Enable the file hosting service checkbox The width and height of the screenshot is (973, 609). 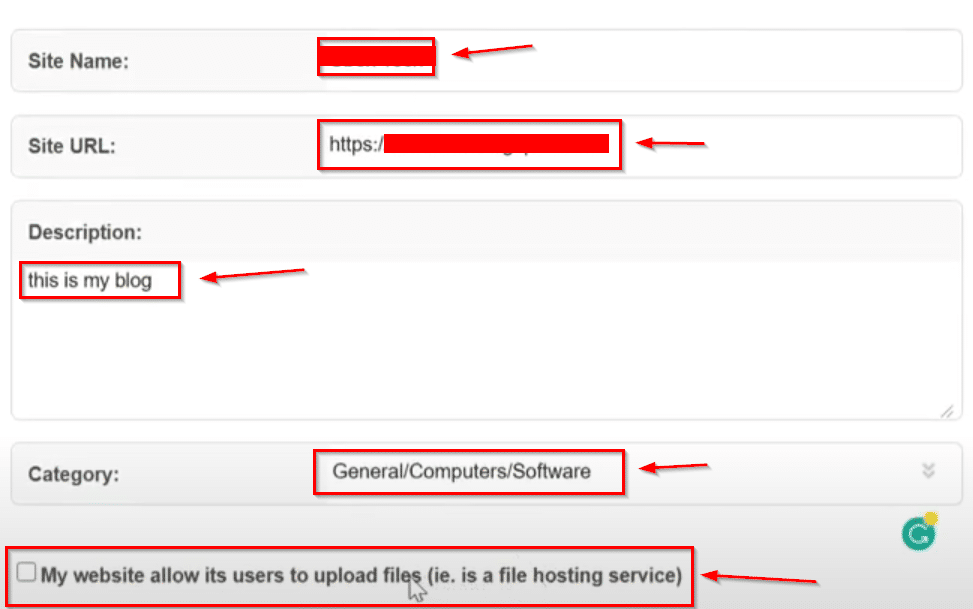pos(27,573)
